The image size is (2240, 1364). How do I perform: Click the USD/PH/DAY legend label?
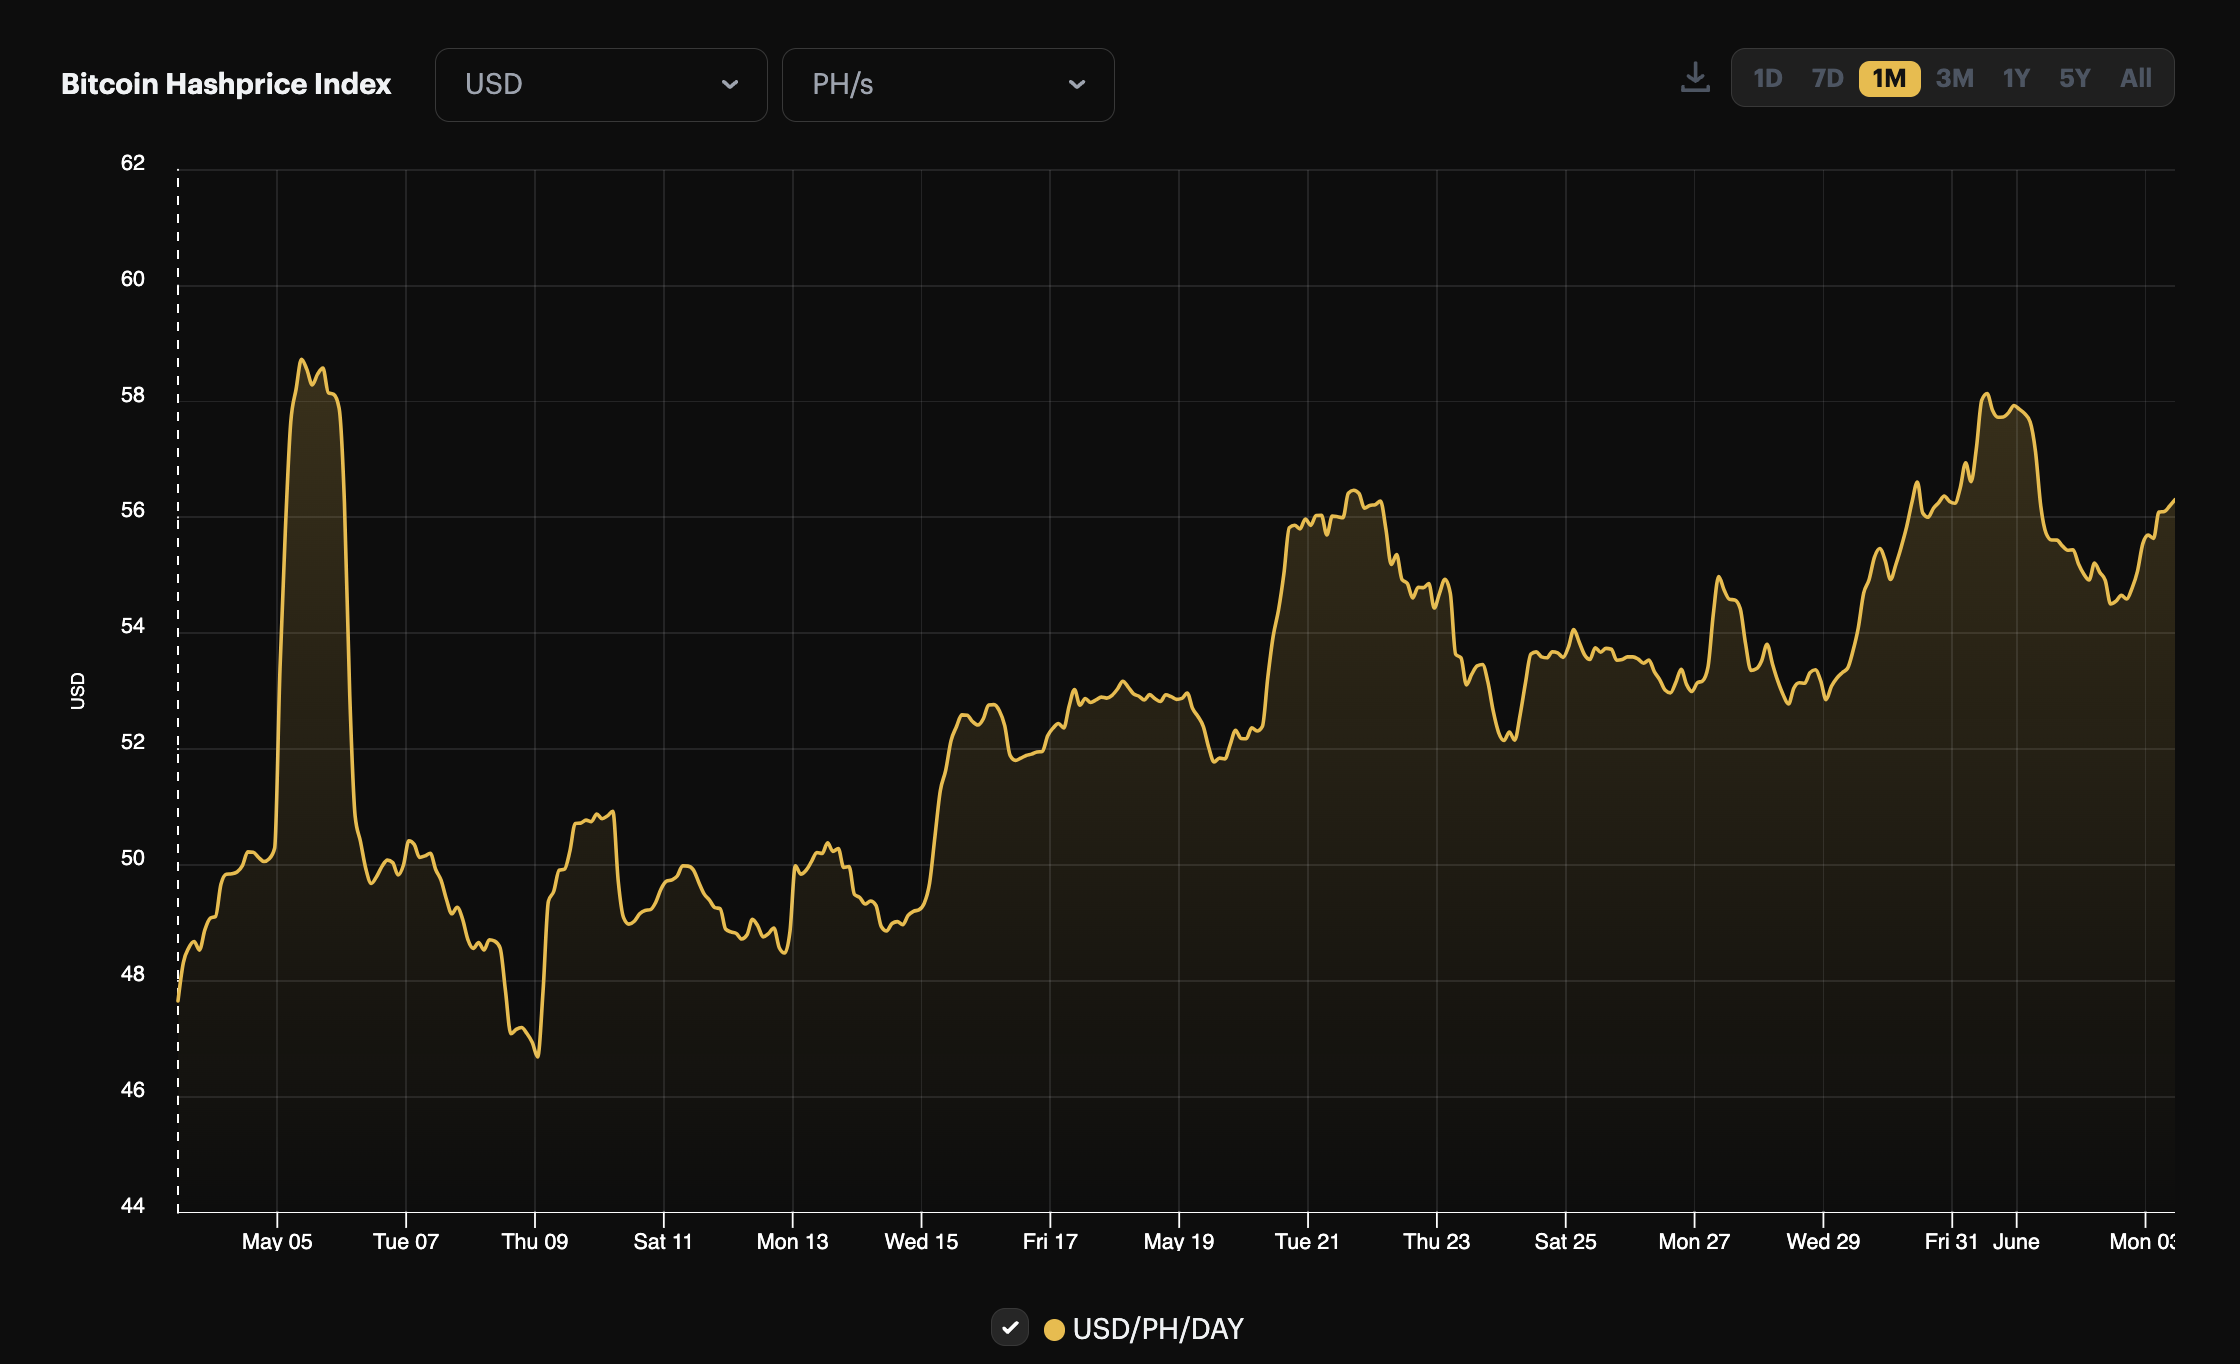(1159, 1328)
